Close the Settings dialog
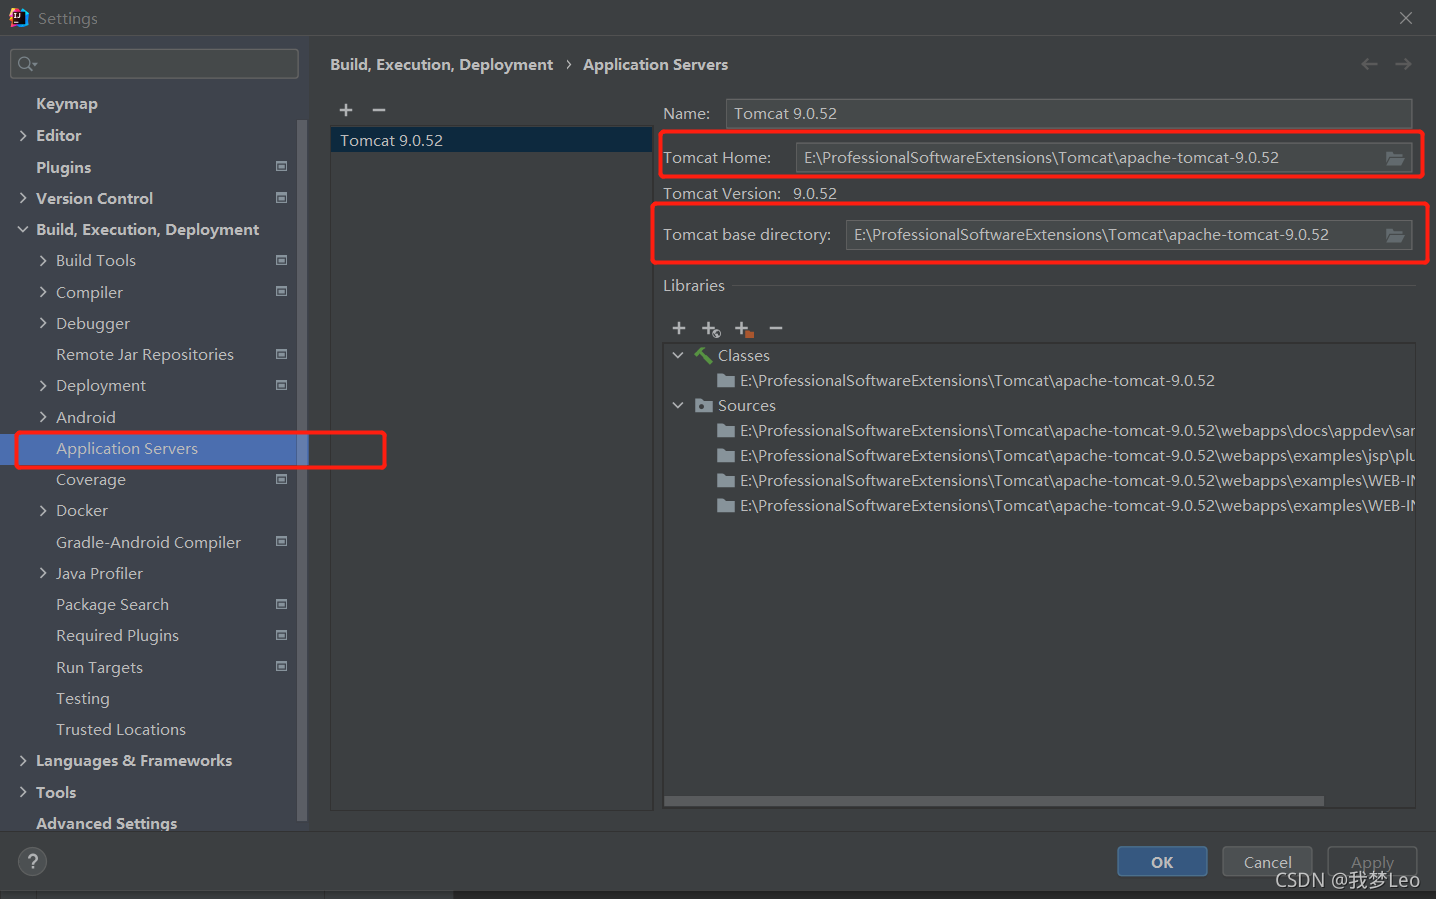This screenshot has height=899, width=1436. (1406, 18)
